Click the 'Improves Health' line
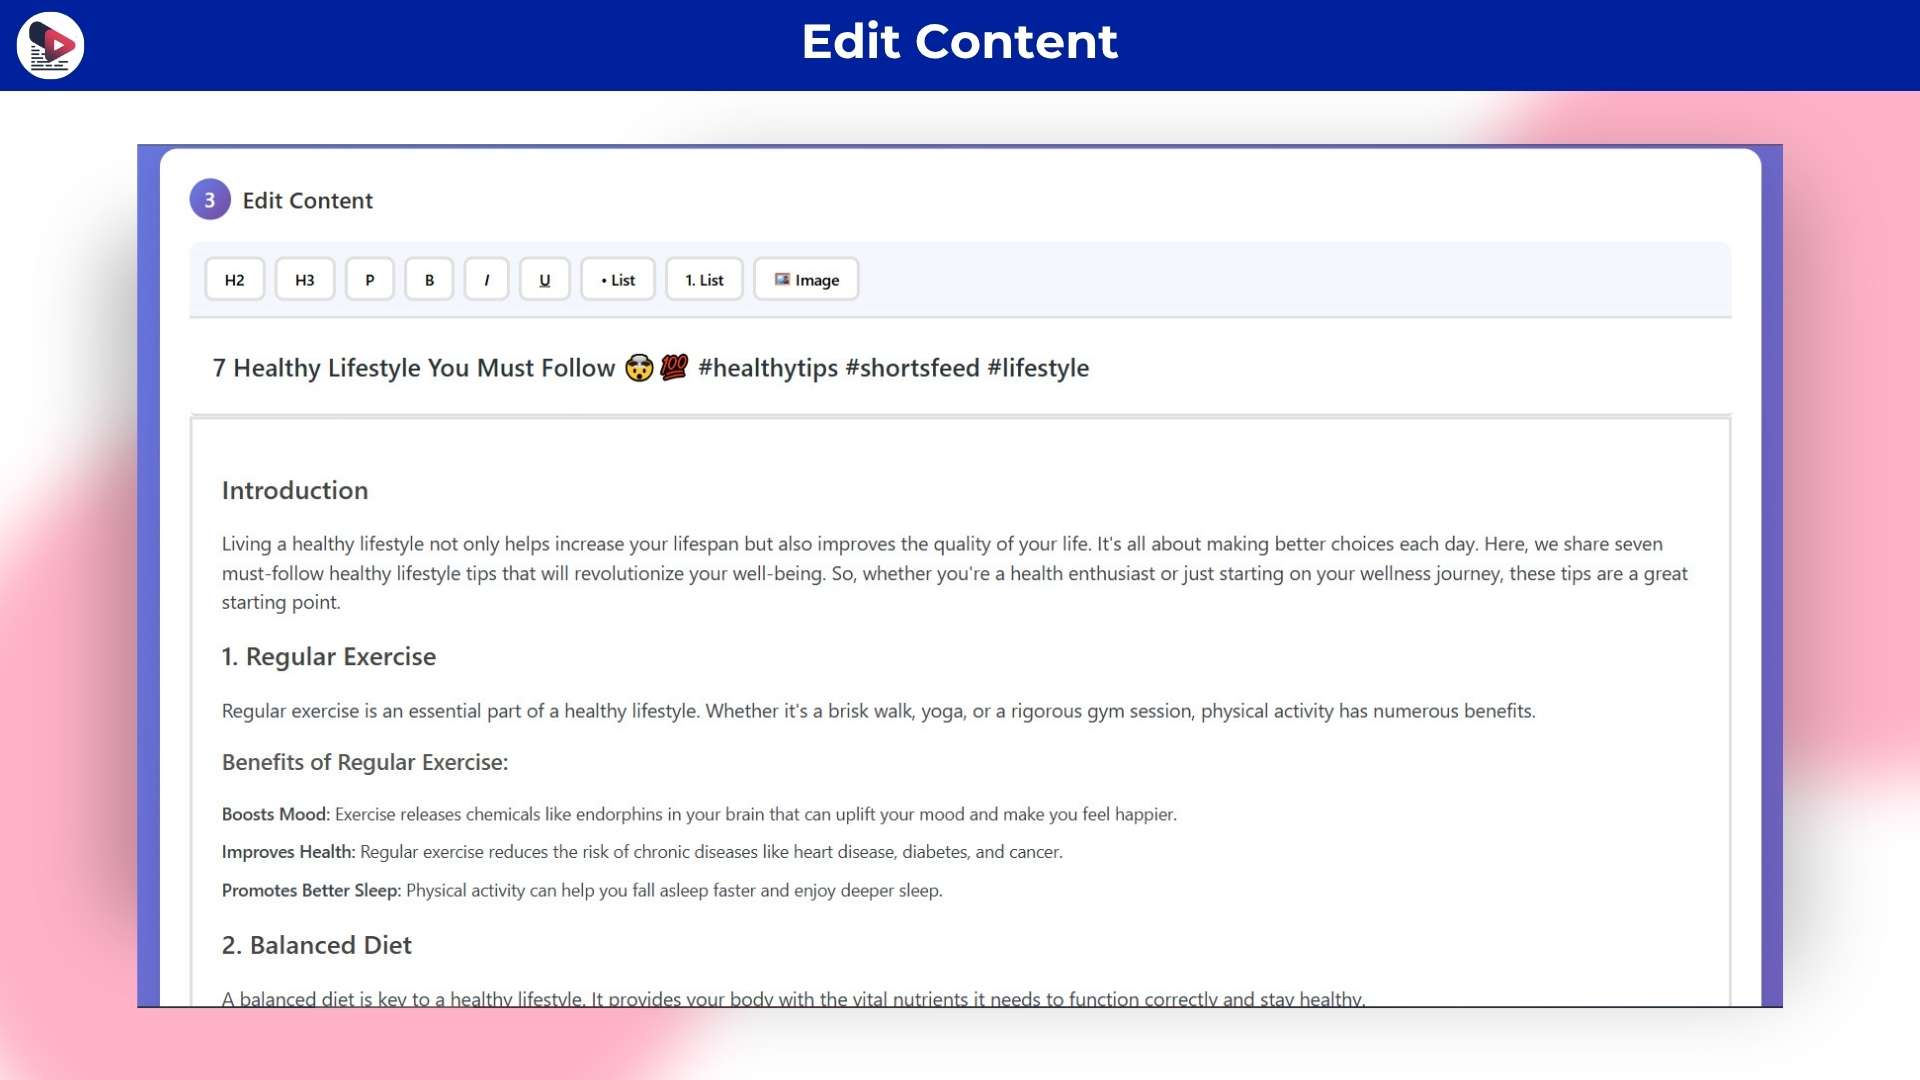The image size is (1920, 1080). click(640, 852)
